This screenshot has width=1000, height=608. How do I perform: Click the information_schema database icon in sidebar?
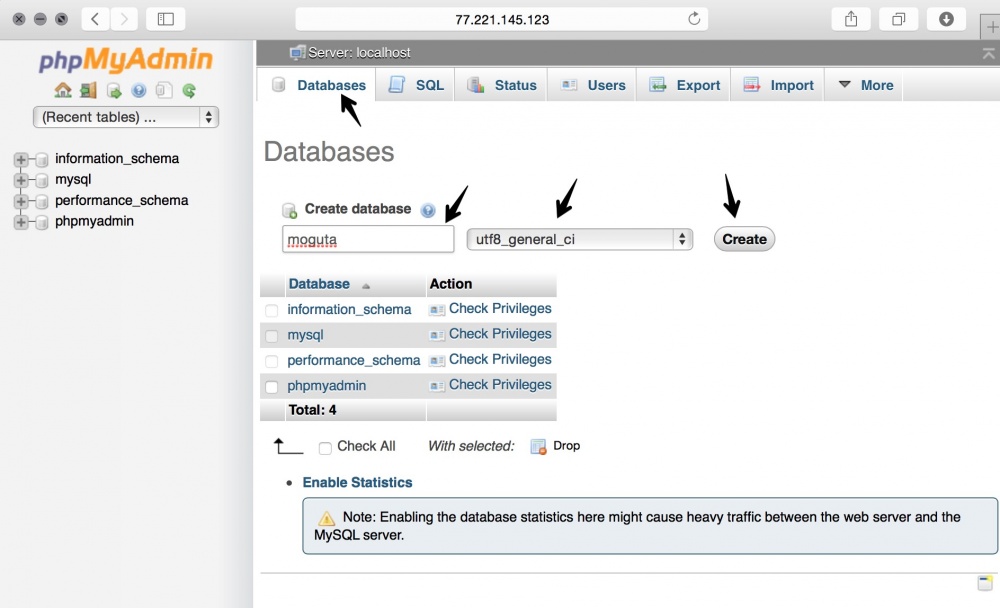pos(42,159)
